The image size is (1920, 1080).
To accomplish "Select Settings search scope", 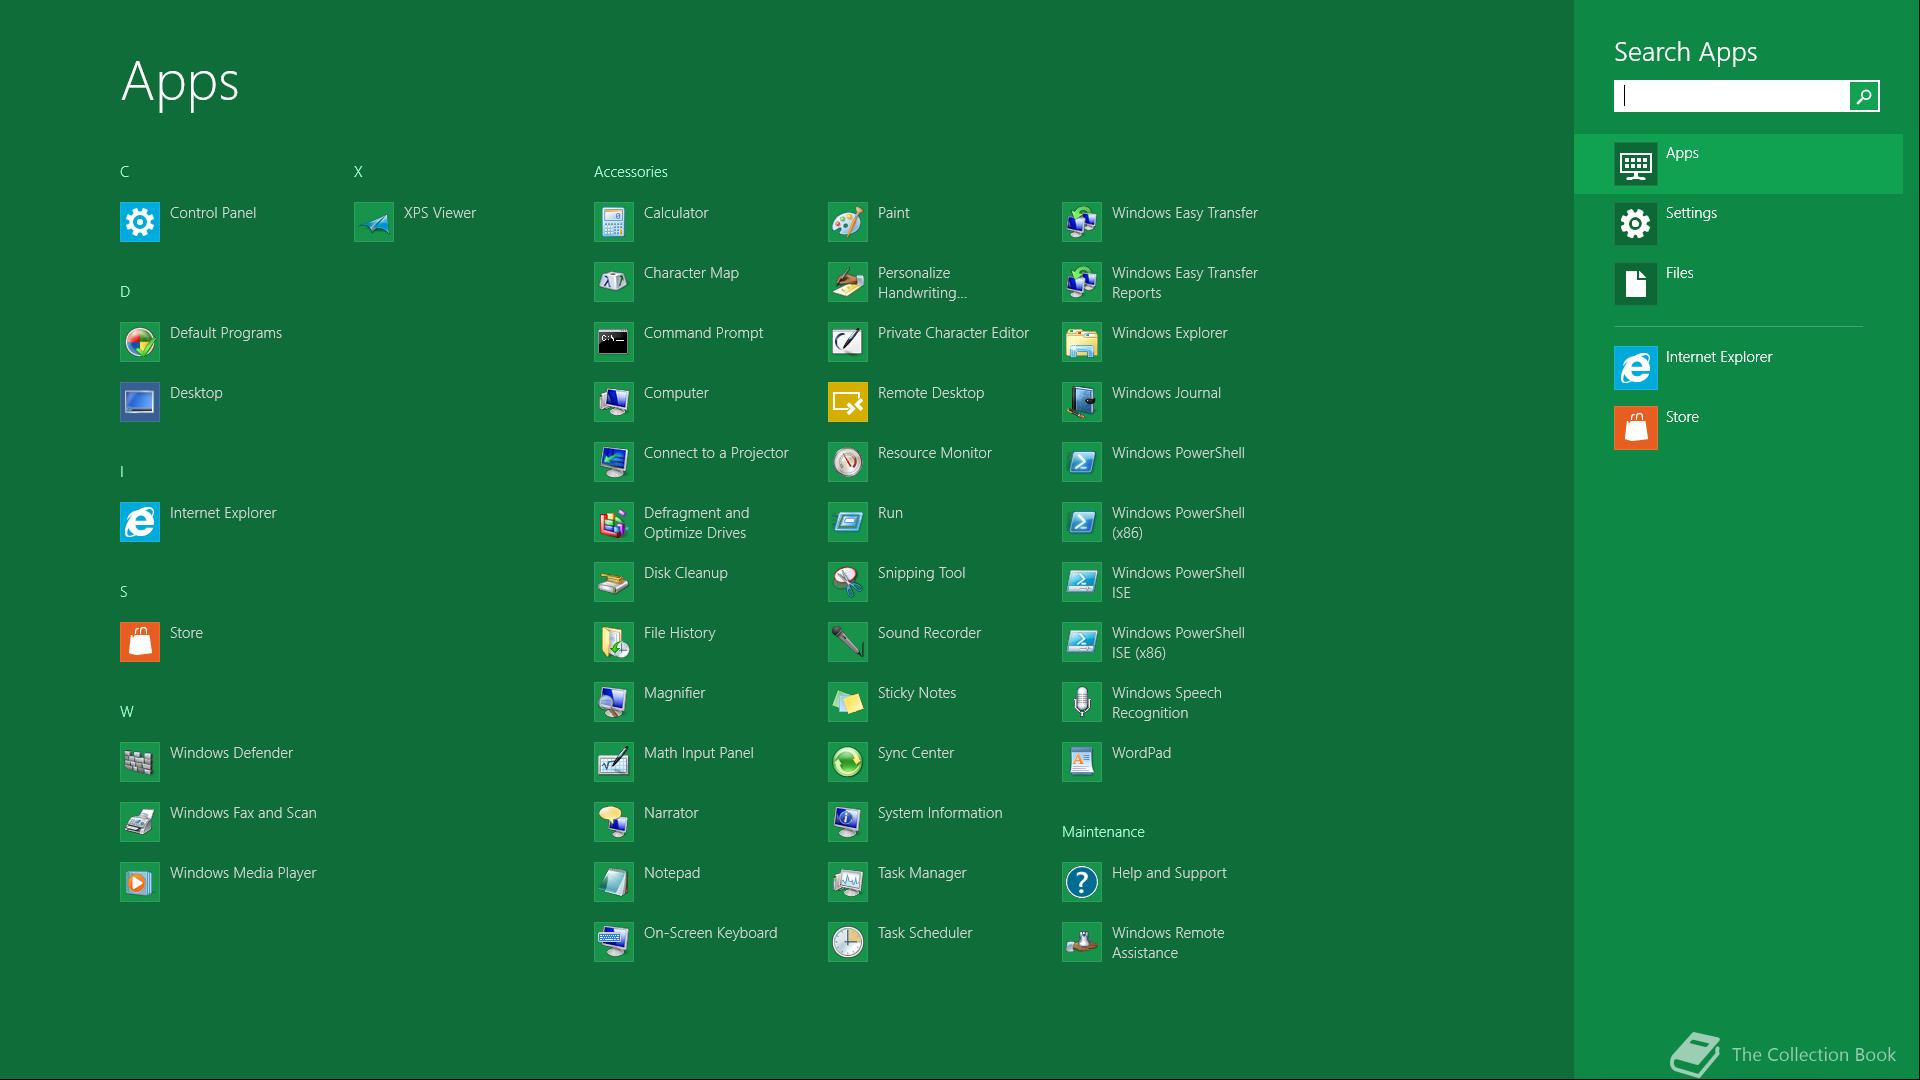I will pyautogui.click(x=1738, y=224).
